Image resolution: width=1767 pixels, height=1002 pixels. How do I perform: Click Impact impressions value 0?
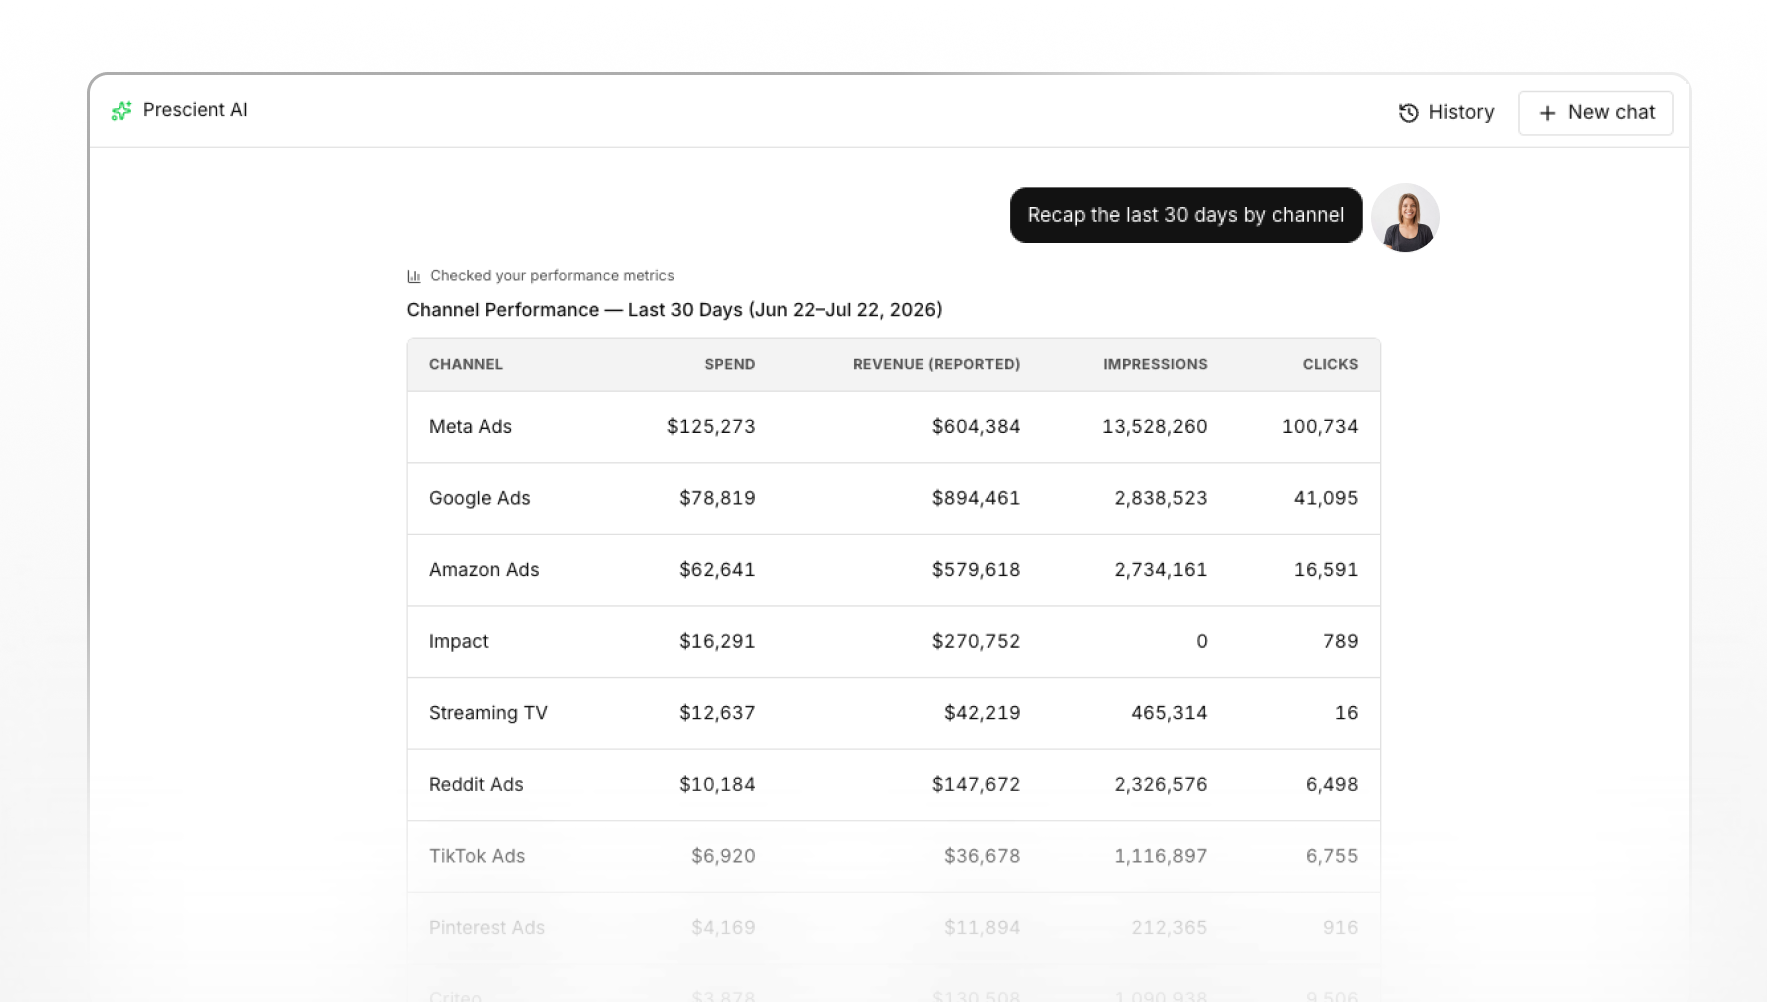1202,641
